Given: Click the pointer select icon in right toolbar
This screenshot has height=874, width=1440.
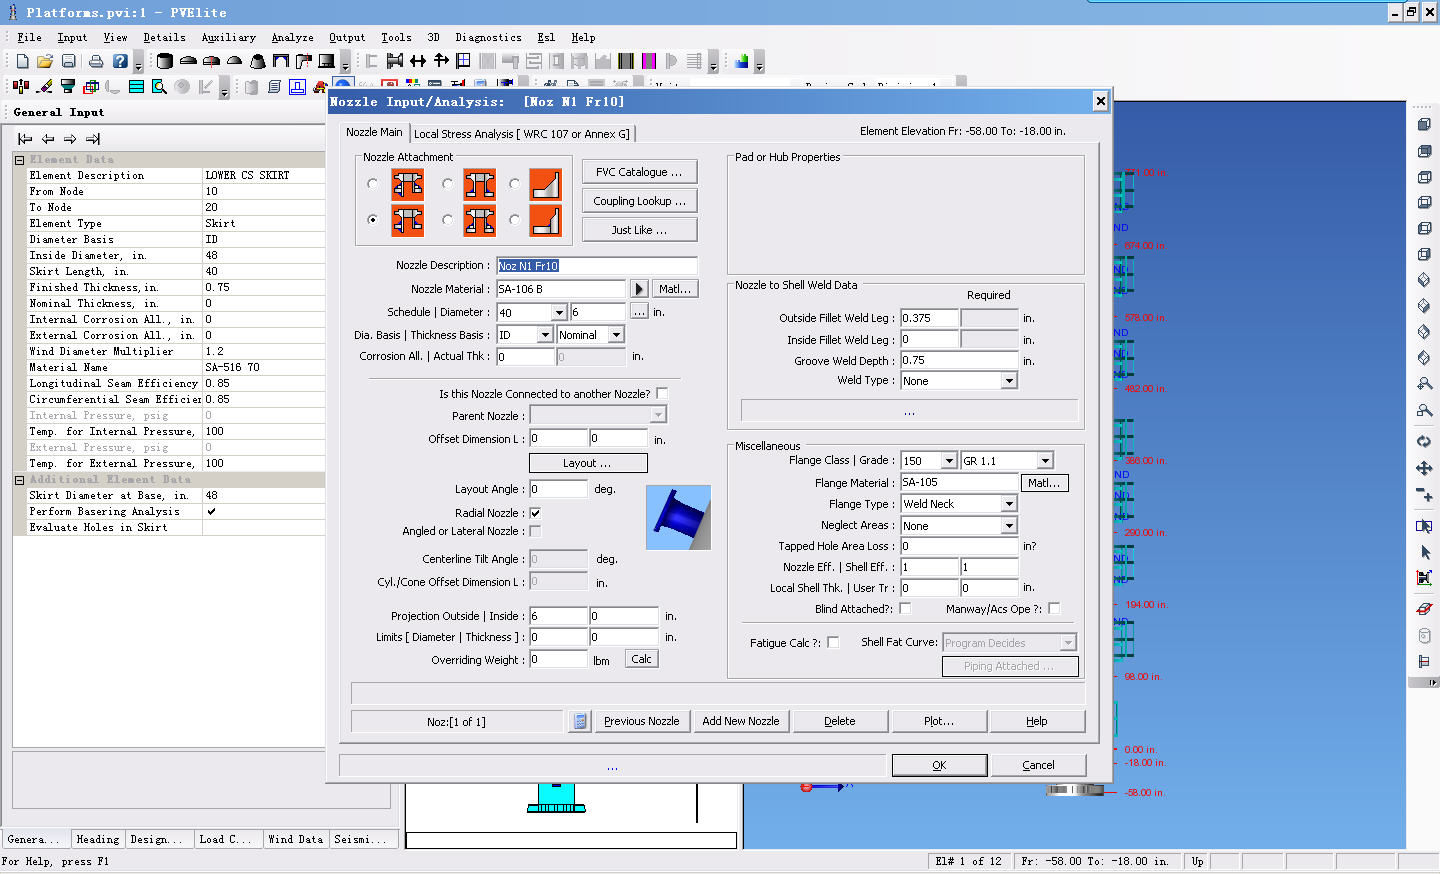Looking at the screenshot, I should (1424, 552).
